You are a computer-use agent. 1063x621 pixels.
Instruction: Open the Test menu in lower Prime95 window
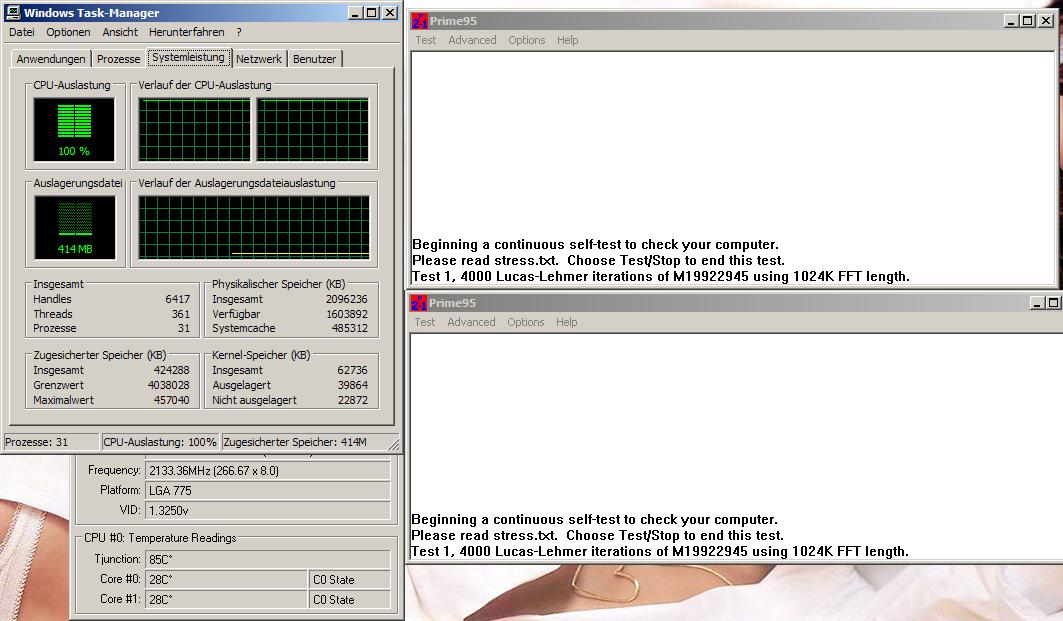(425, 322)
